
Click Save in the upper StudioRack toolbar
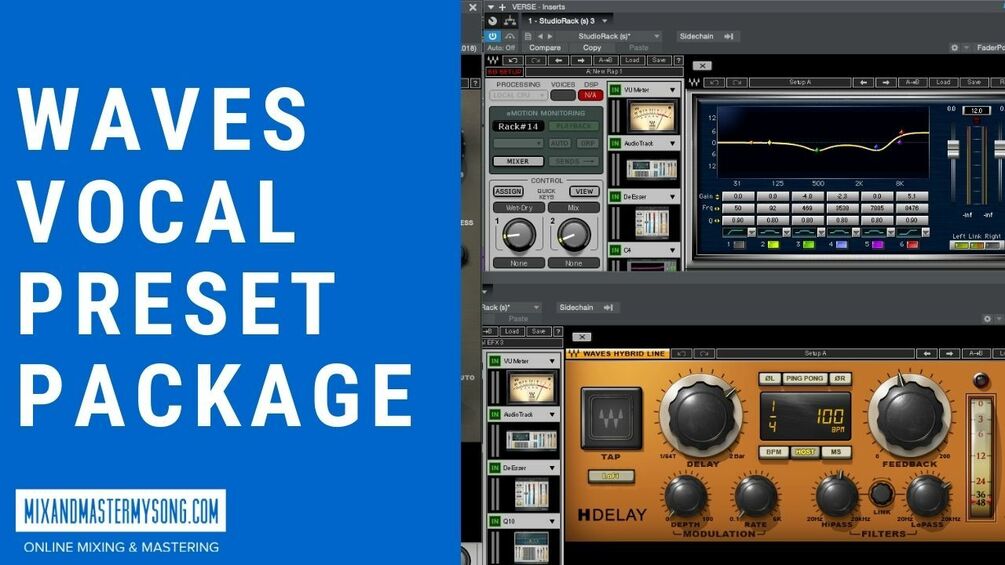(x=658, y=60)
